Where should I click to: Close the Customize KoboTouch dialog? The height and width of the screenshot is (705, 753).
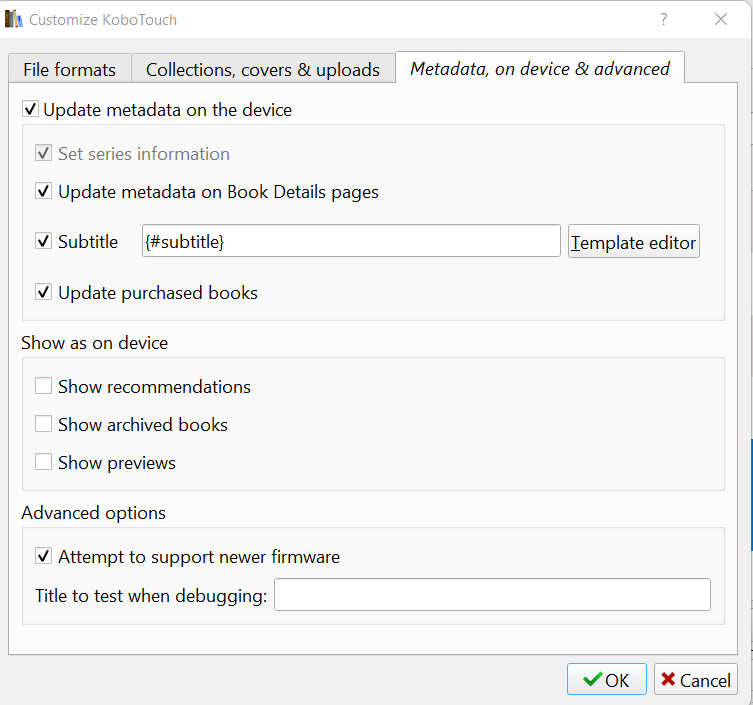coord(721,19)
